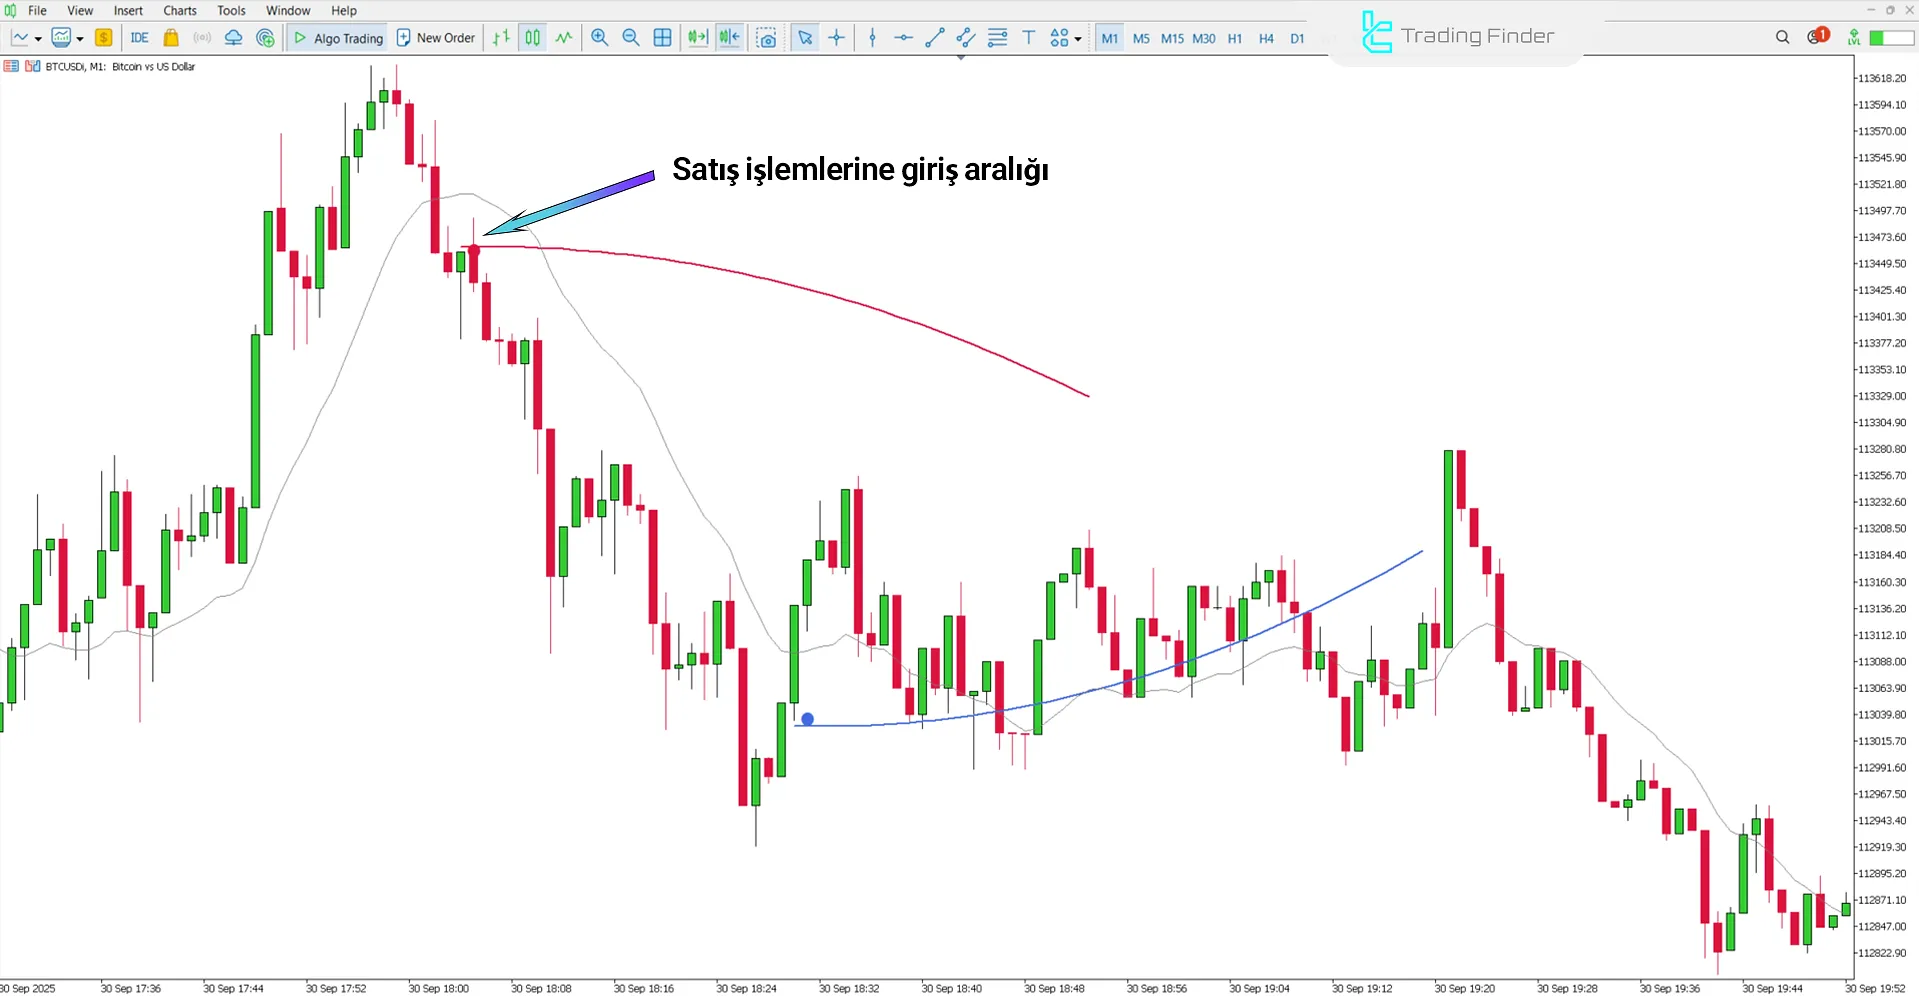This screenshot has height=996, width=1919.
Task: Zoom out of the chart
Action: pyautogui.click(x=631, y=38)
